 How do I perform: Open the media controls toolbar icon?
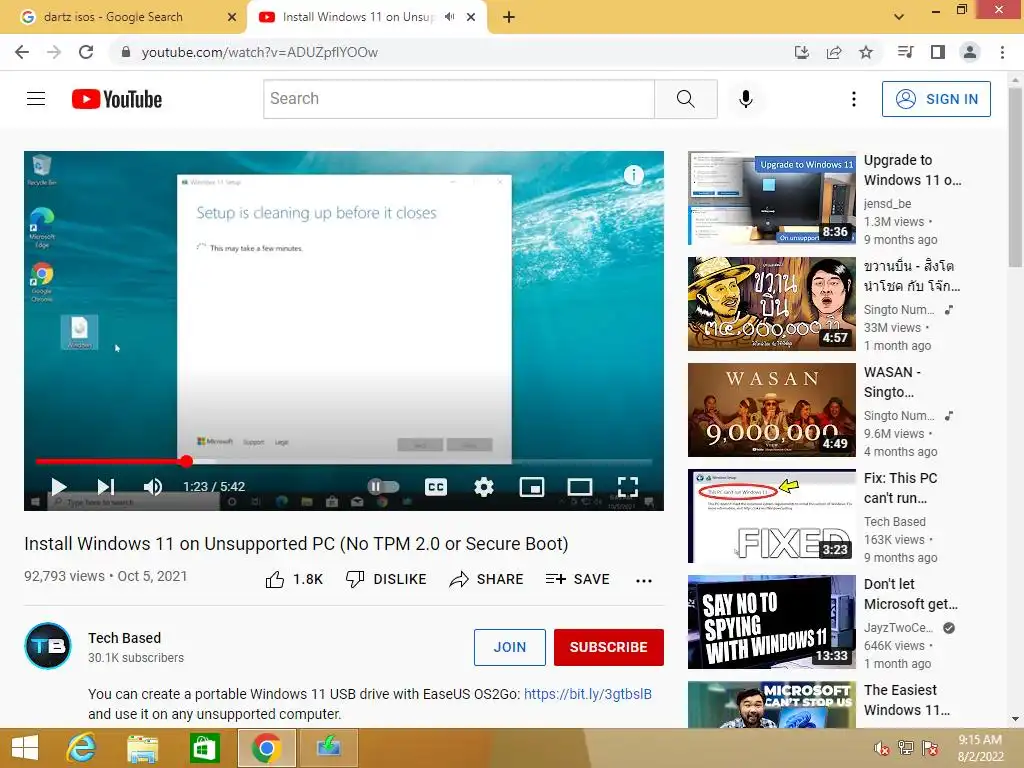click(x=906, y=52)
